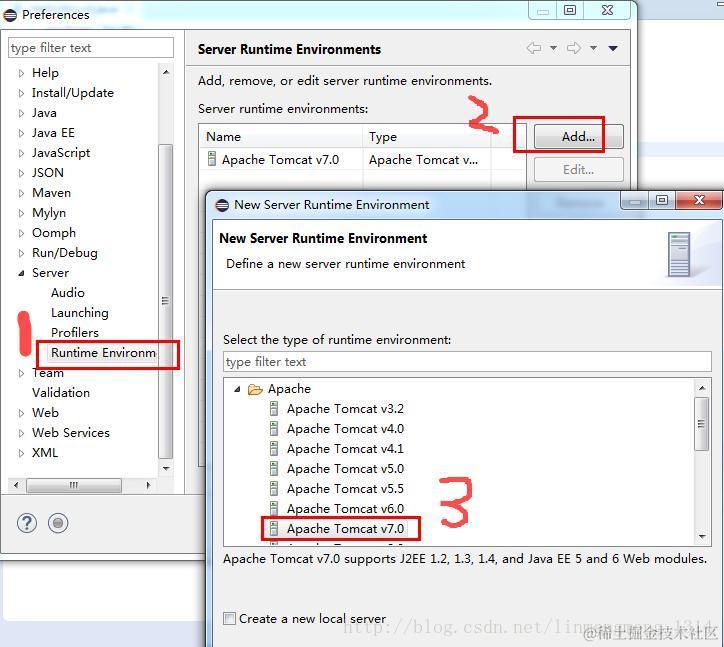Select Apache Tomcat v5.5 in the runtime type list
724x647 pixels.
(345, 489)
